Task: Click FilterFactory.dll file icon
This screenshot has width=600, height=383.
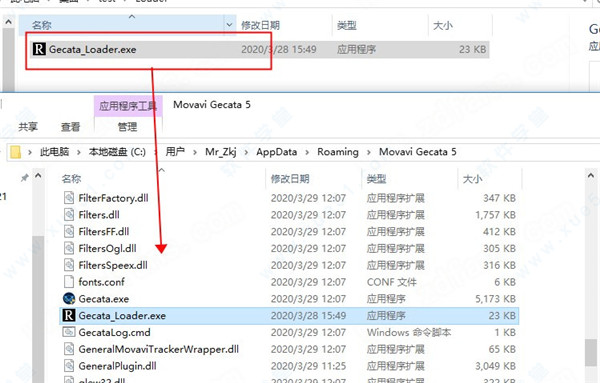Action: tap(69, 198)
